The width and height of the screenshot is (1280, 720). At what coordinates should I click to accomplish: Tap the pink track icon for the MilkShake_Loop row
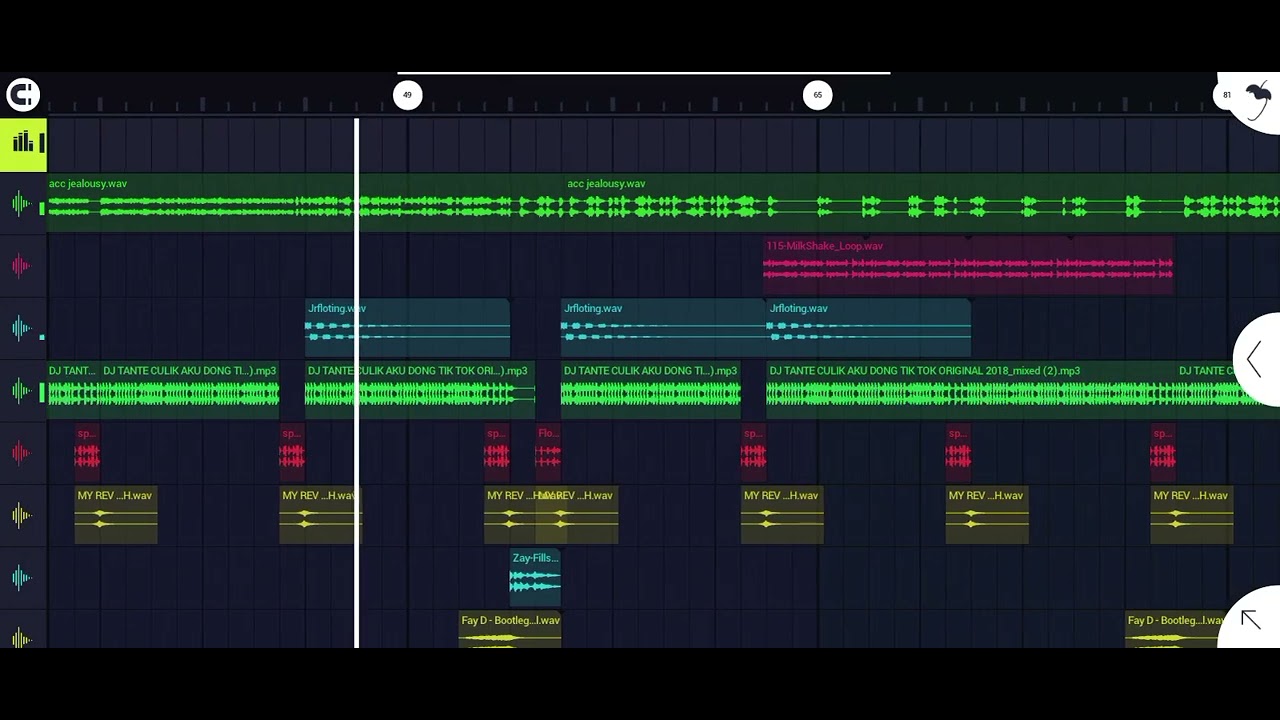(22, 266)
